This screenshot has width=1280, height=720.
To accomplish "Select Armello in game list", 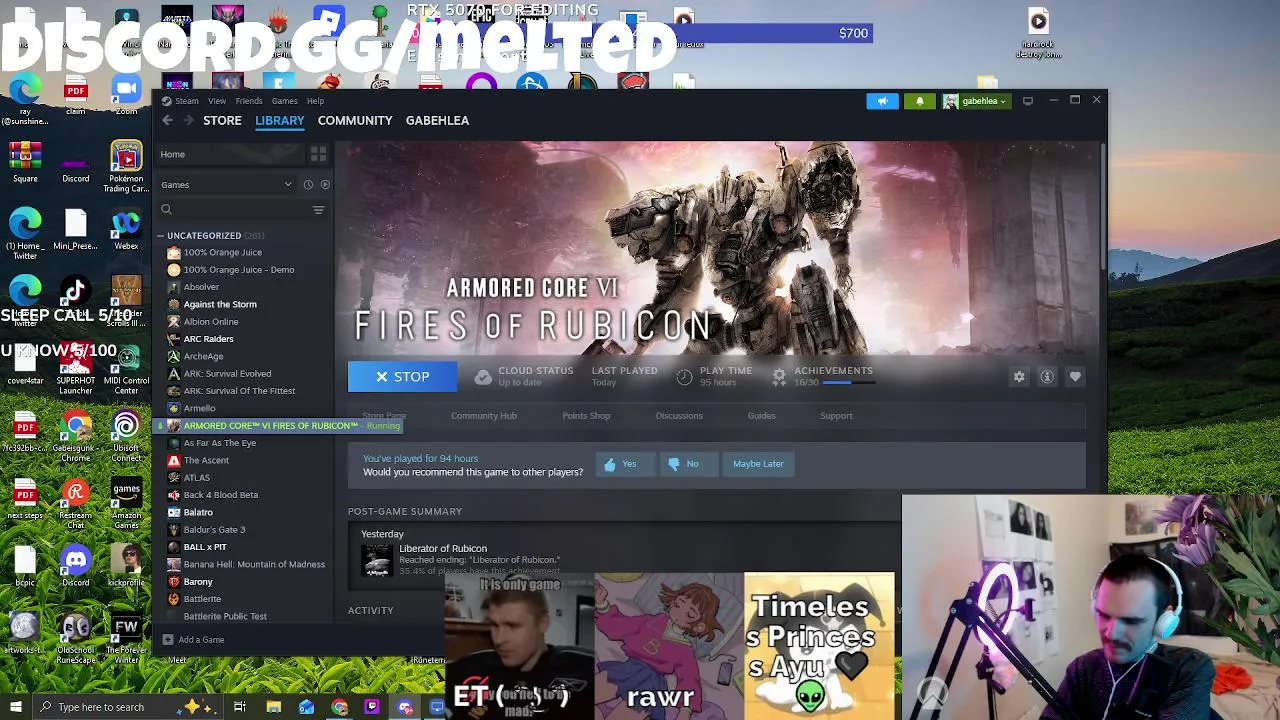I will pos(199,408).
